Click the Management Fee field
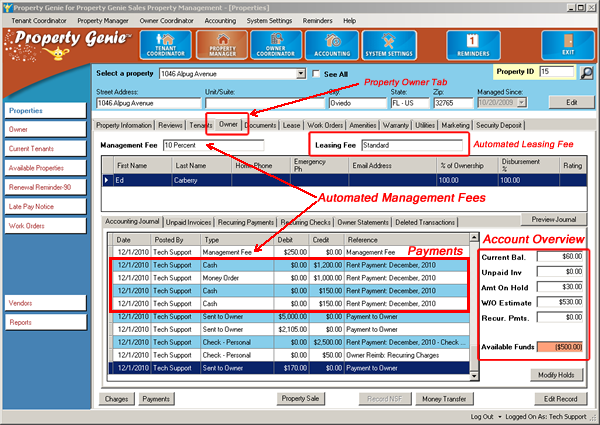The width and height of the screenshot is (600, 425). tap(214, 145)
